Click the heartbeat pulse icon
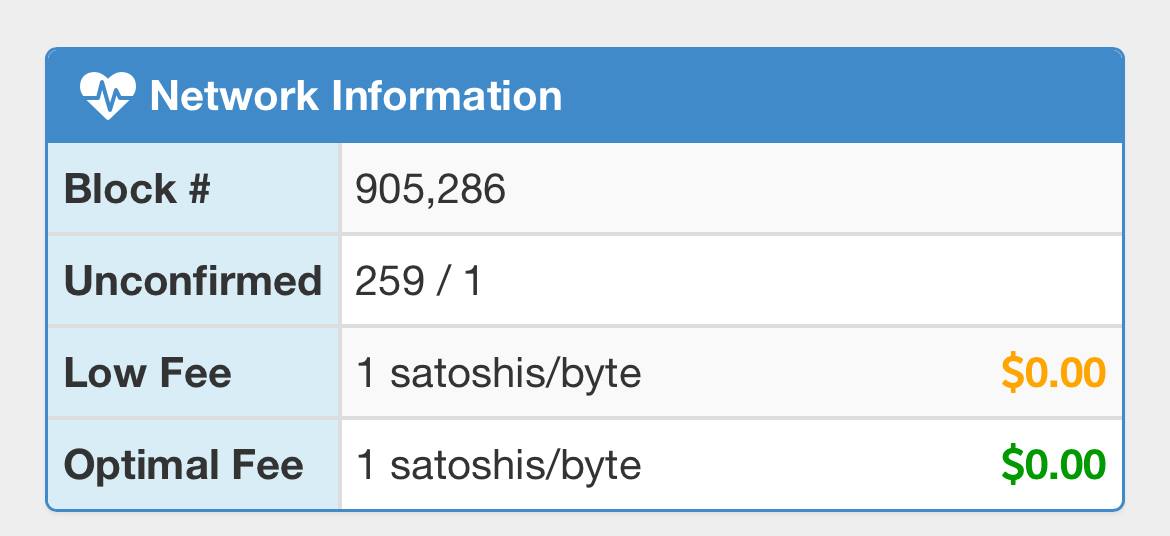 (x=106, y=96)
